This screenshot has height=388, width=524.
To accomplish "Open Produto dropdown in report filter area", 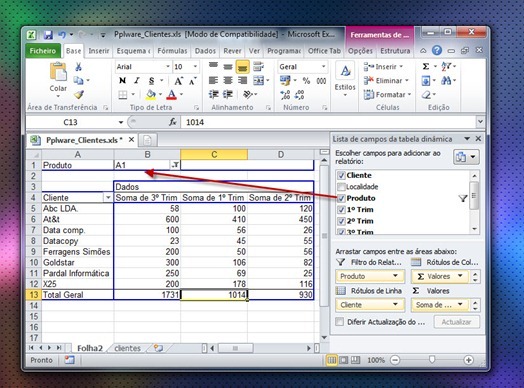I will (x=395, y=276).
